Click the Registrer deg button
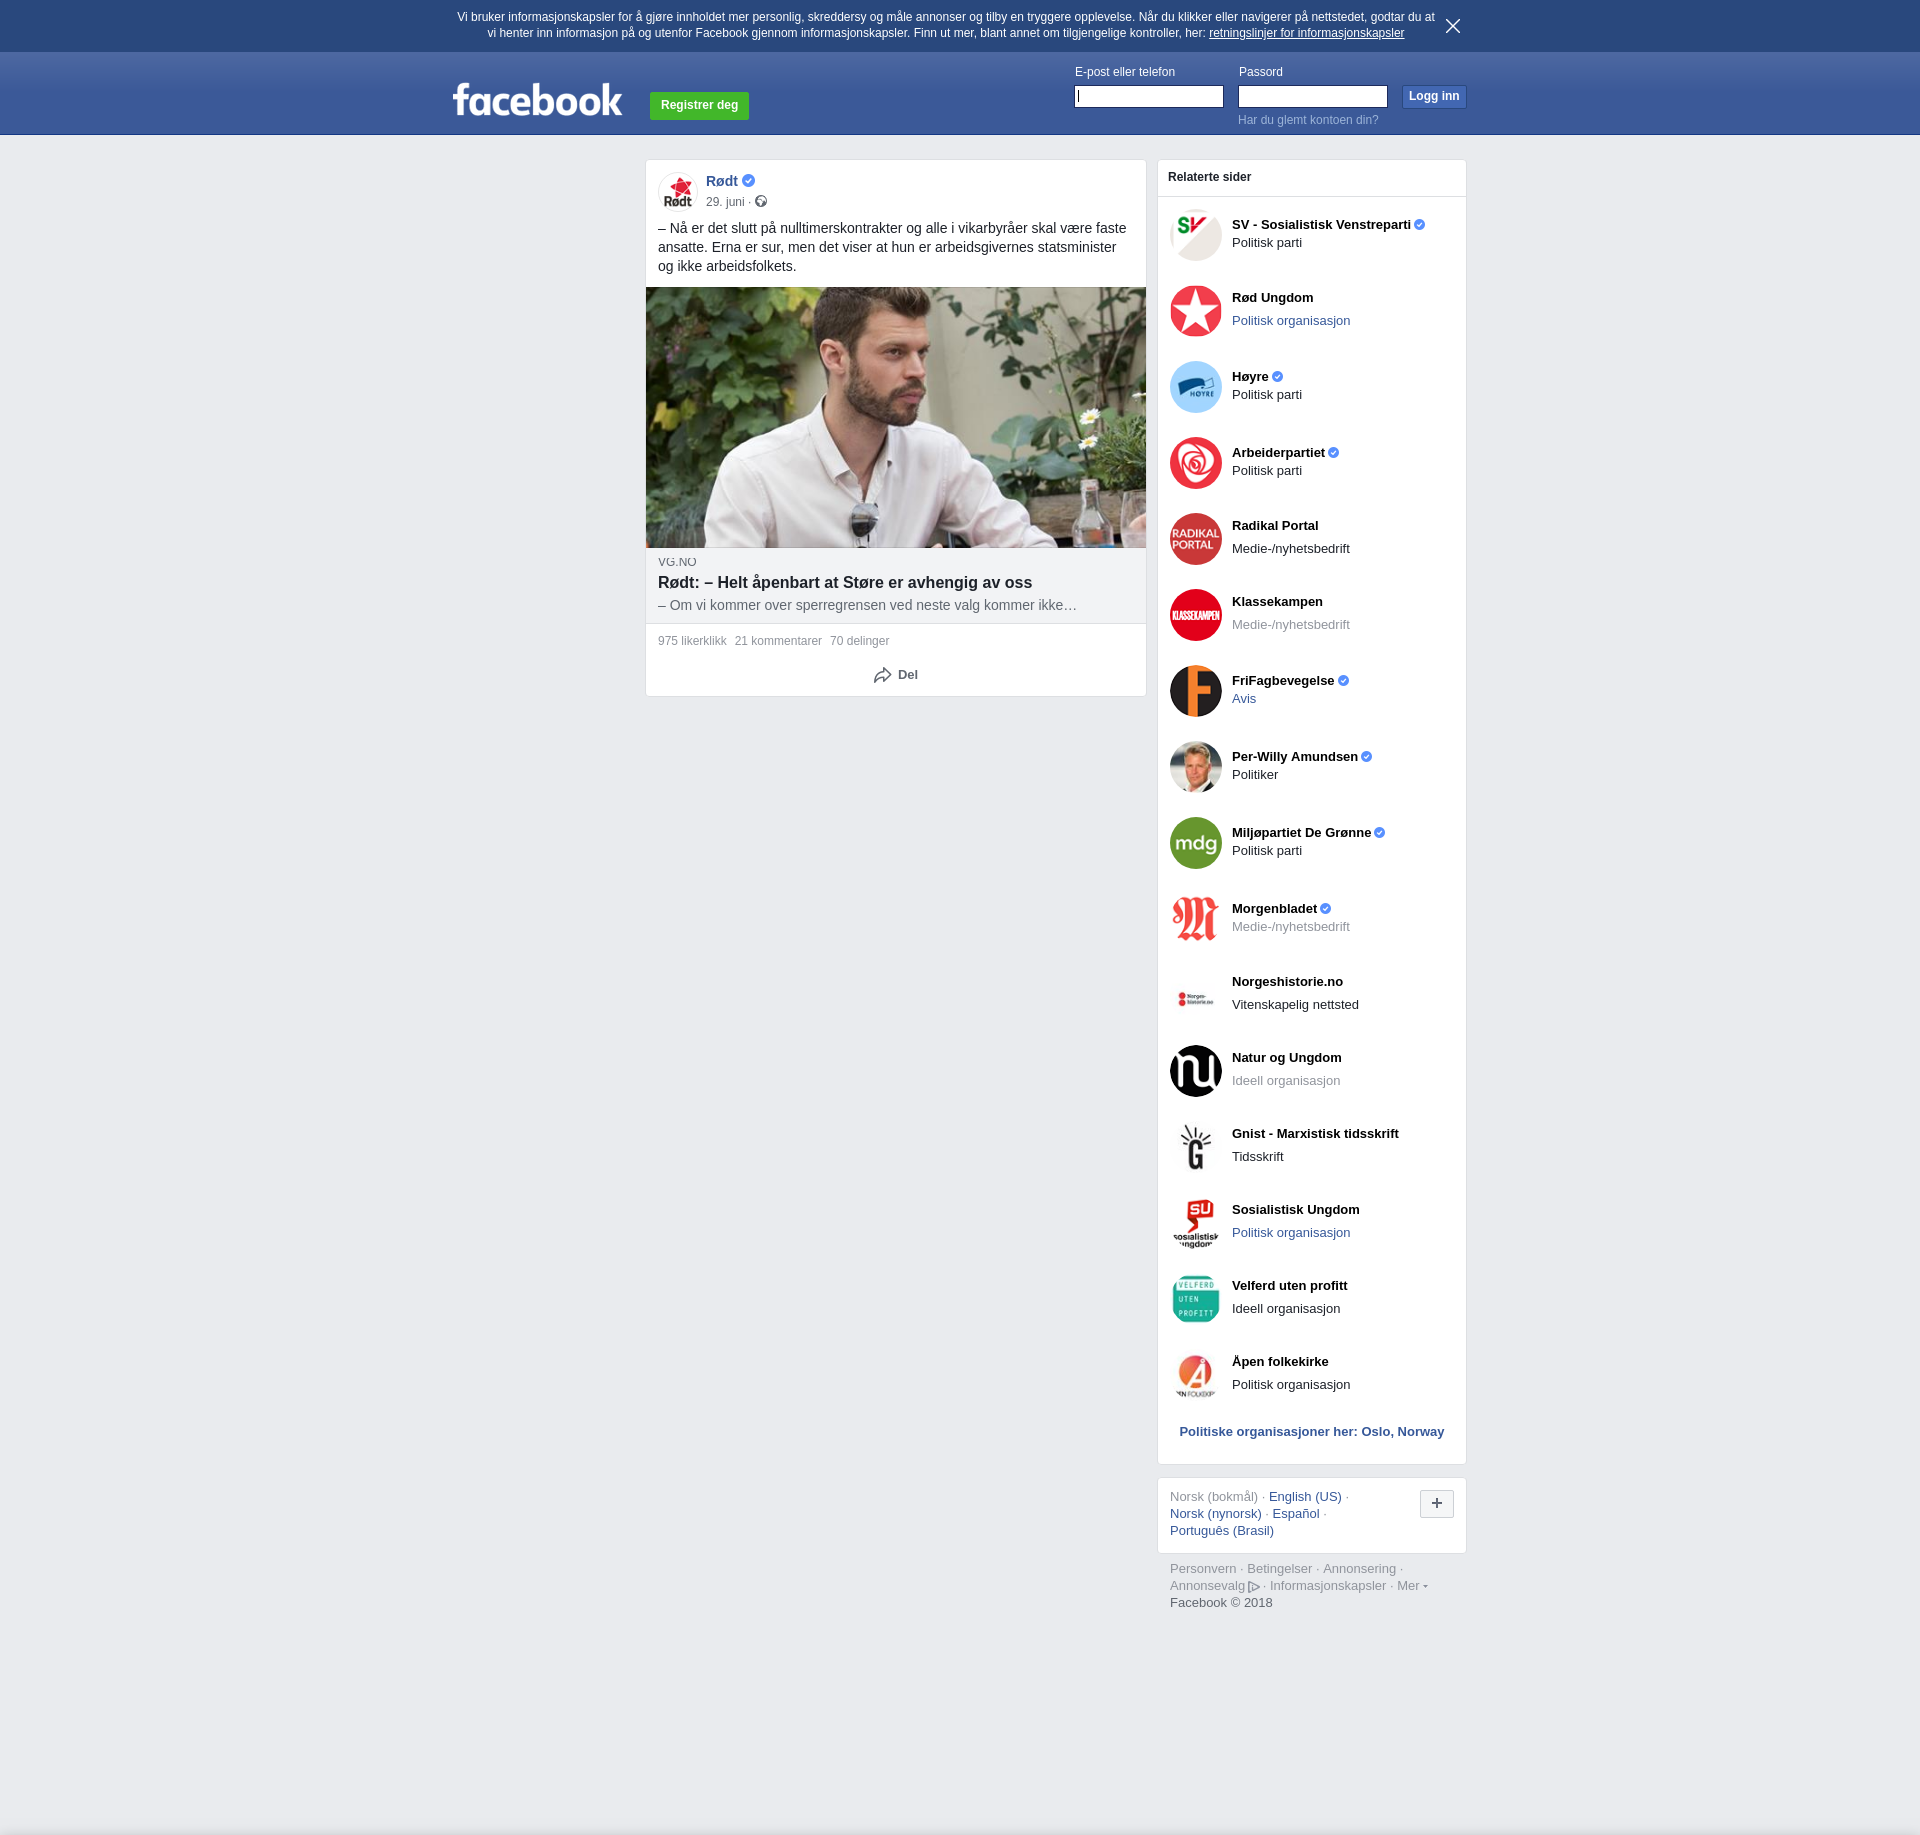 click(699, 105)
